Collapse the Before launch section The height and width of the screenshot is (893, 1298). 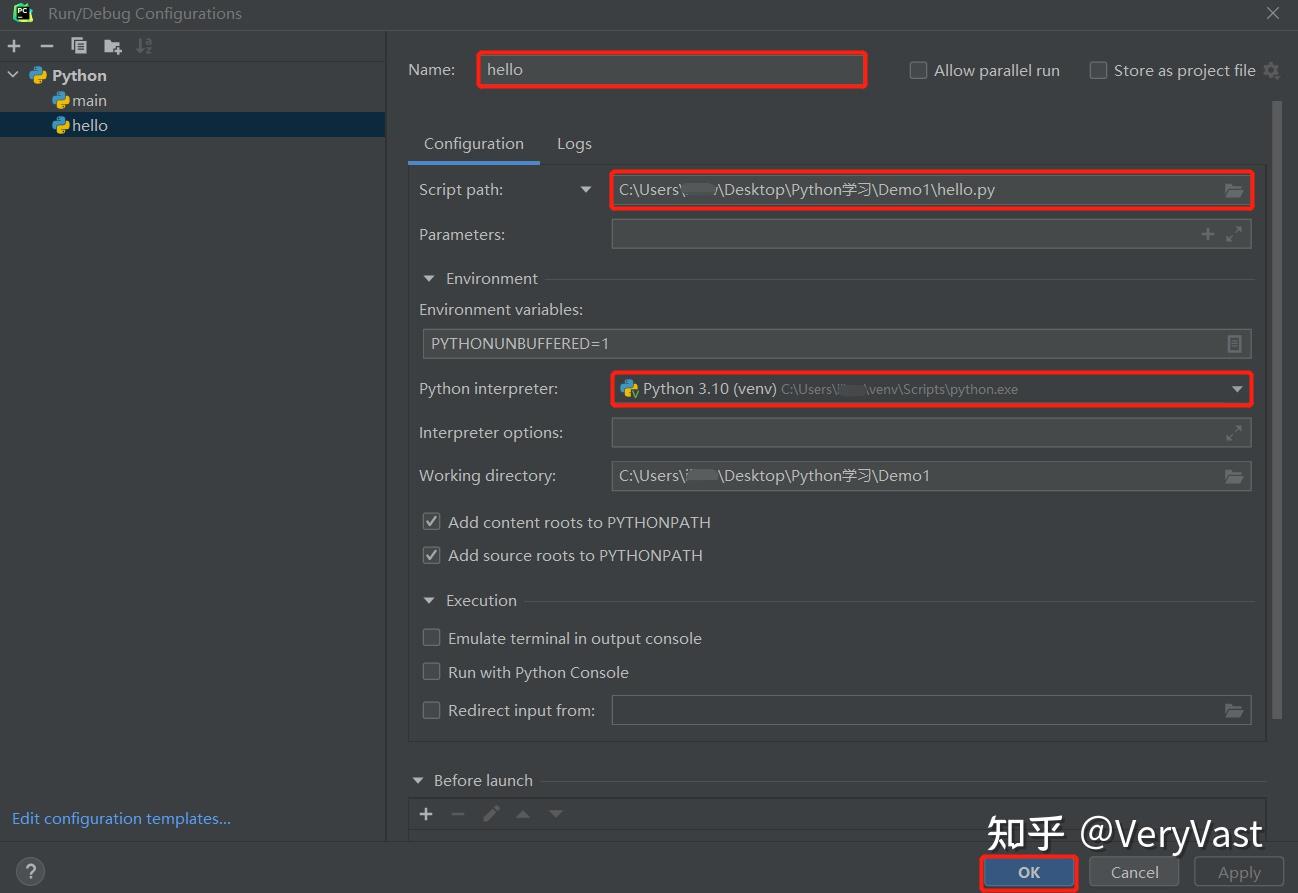click(x=417, y=780)
